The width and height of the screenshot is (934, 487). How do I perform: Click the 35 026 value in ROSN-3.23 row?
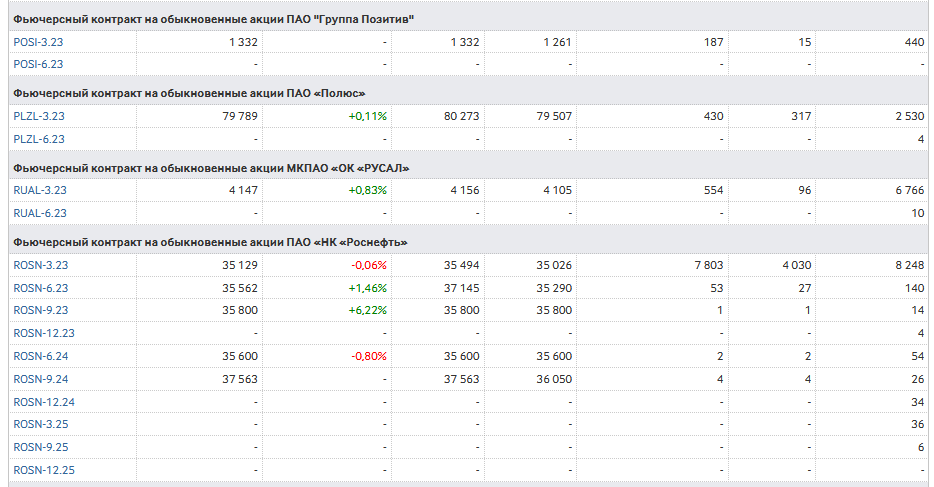(554, 265)
